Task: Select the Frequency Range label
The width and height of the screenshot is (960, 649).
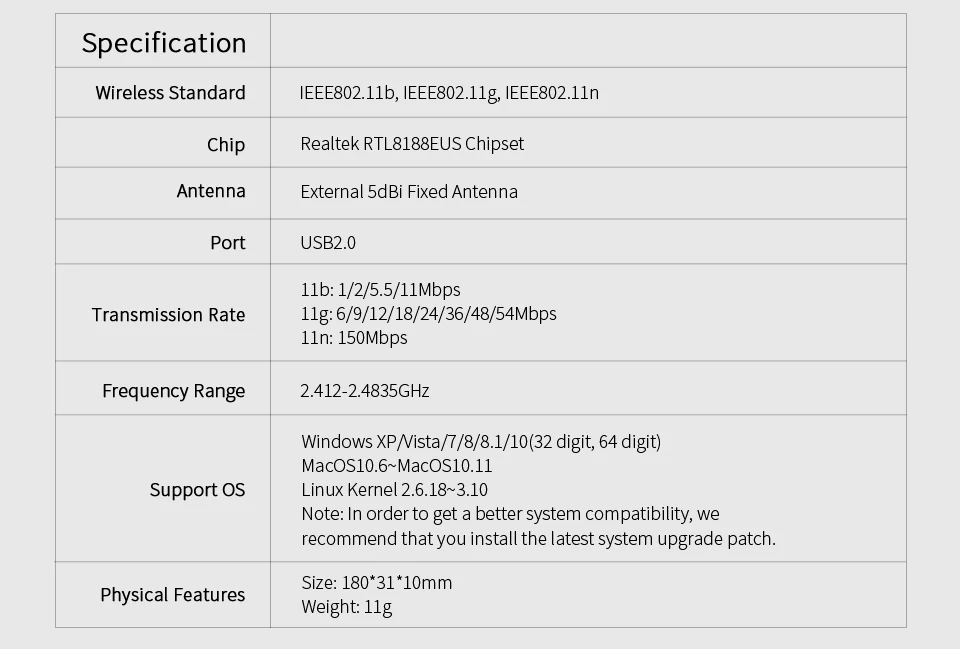Action: point(174,391)
